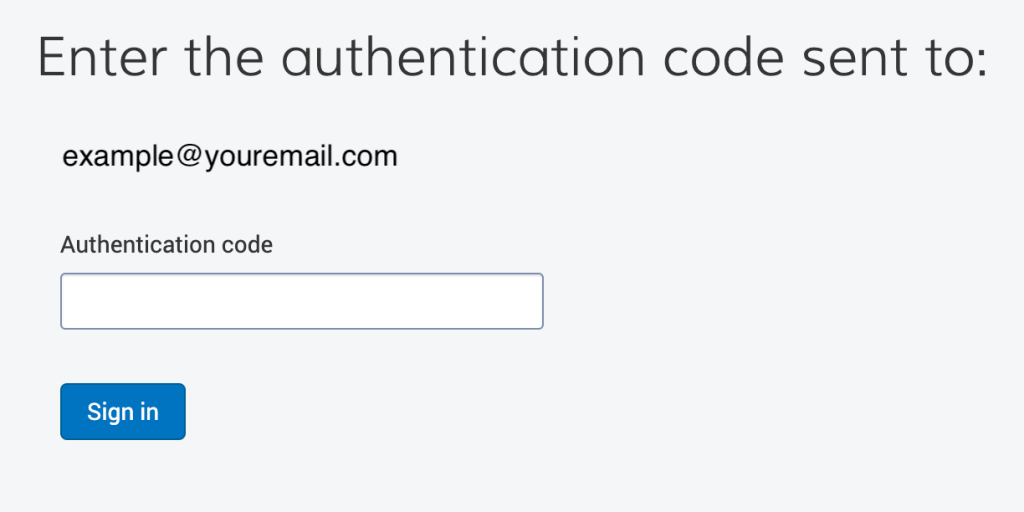Select the example@youremail.com address text
1024x512 pixels.
[230, 157]
